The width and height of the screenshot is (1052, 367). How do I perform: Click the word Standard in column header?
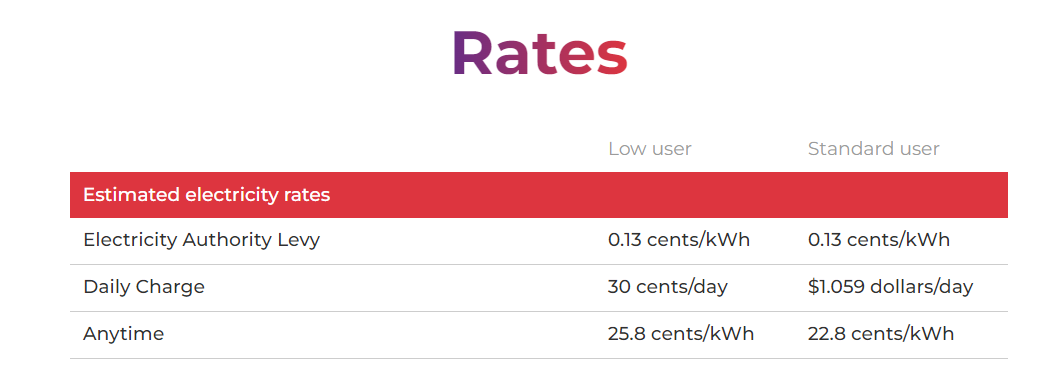[x=845, y=148]
